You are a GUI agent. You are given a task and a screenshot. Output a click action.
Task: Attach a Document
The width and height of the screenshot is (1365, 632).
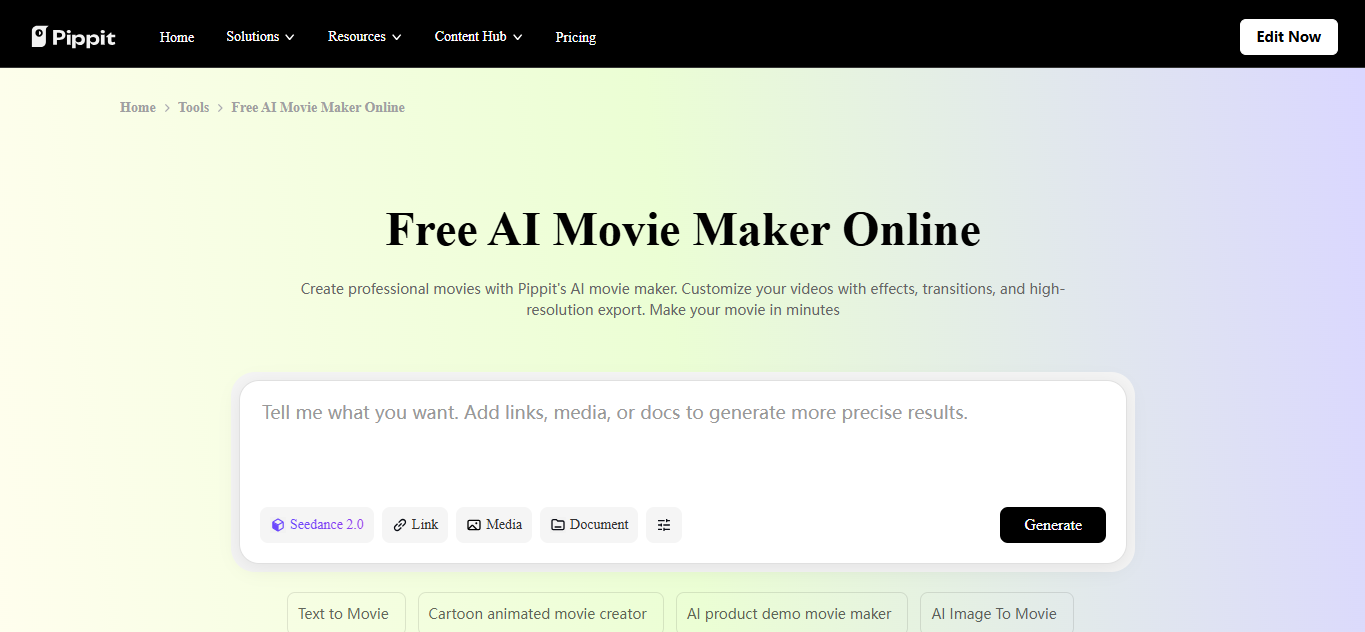(589, 525)
